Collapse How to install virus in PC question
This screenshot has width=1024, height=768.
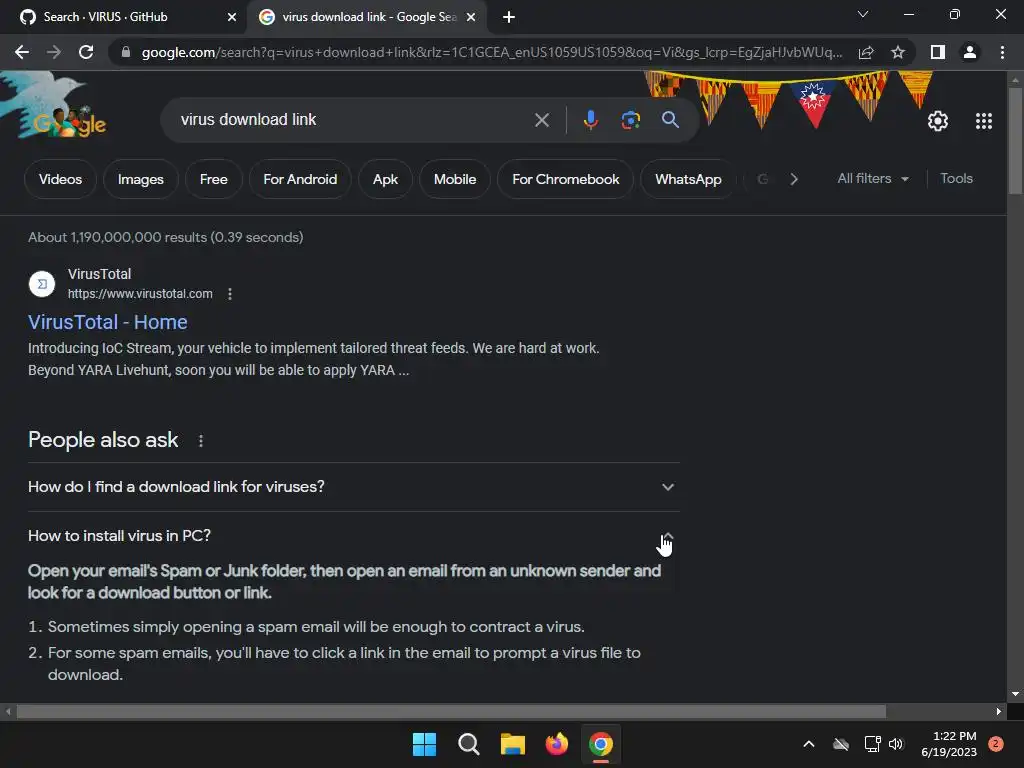(353, 536)
